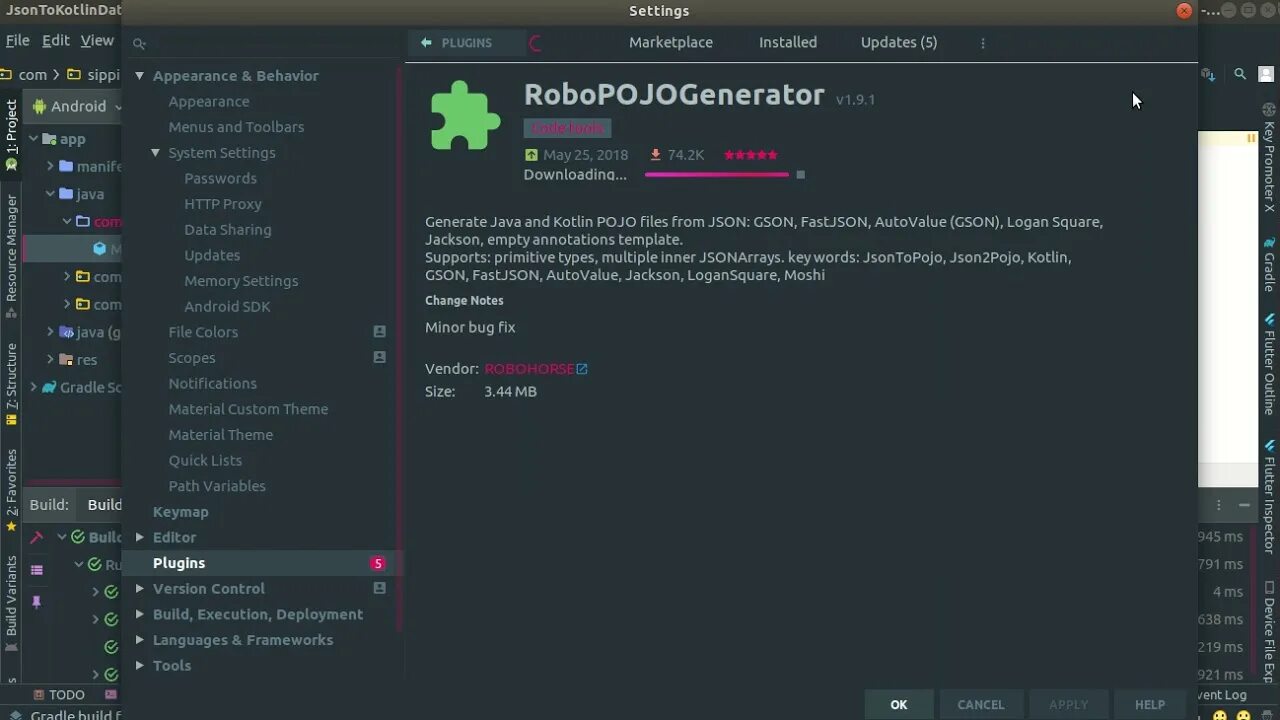This screenshot has height=720, width=1280.
Task: Expand the res folder in project tree
Action: coord(50,360)
